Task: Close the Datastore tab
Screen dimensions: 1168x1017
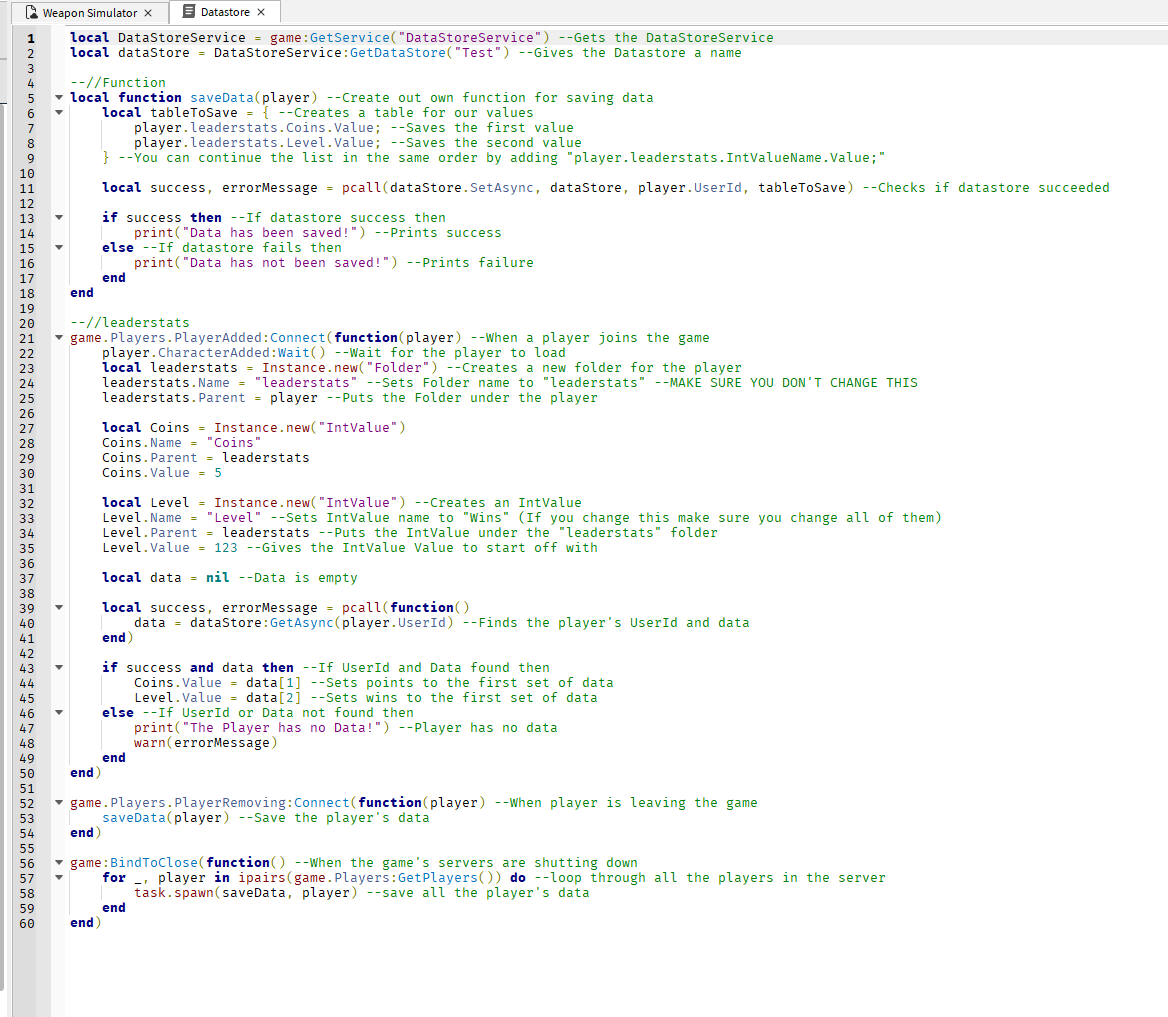Action: [x=261, y=12]
